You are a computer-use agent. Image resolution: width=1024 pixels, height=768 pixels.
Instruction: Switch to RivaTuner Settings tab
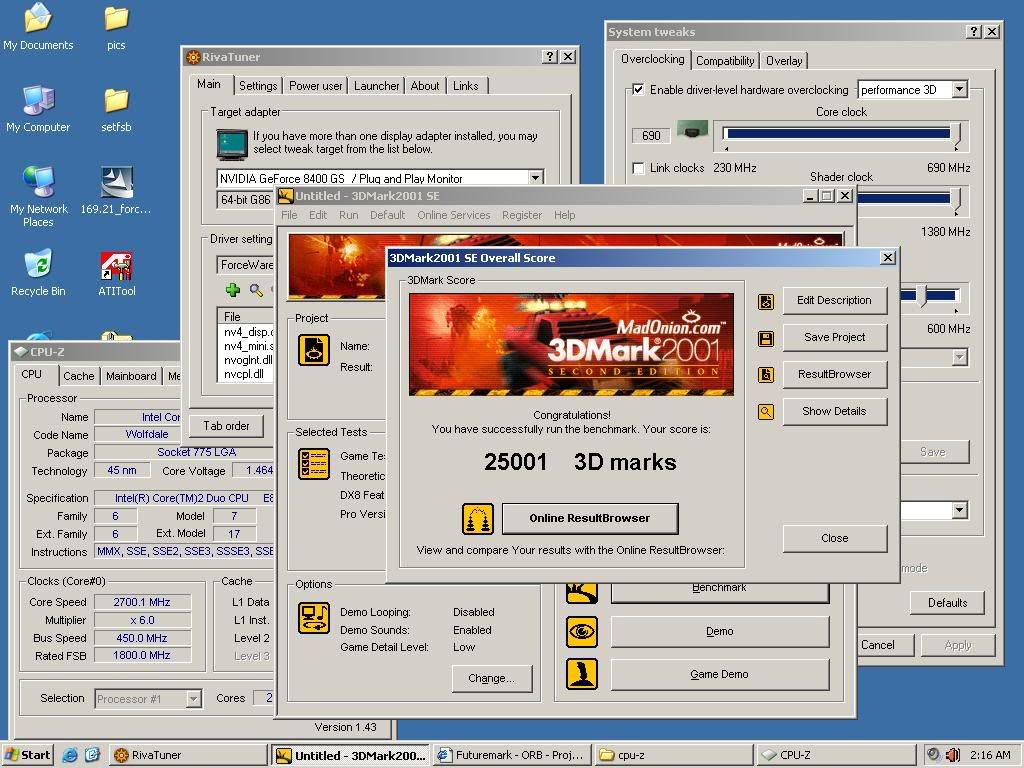coord(258,86)
